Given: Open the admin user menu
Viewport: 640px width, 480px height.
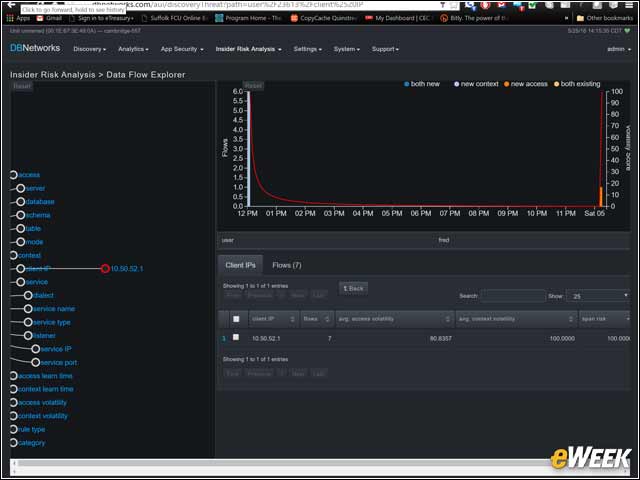Looking at the screenshot, I should [x=619, y=49].
